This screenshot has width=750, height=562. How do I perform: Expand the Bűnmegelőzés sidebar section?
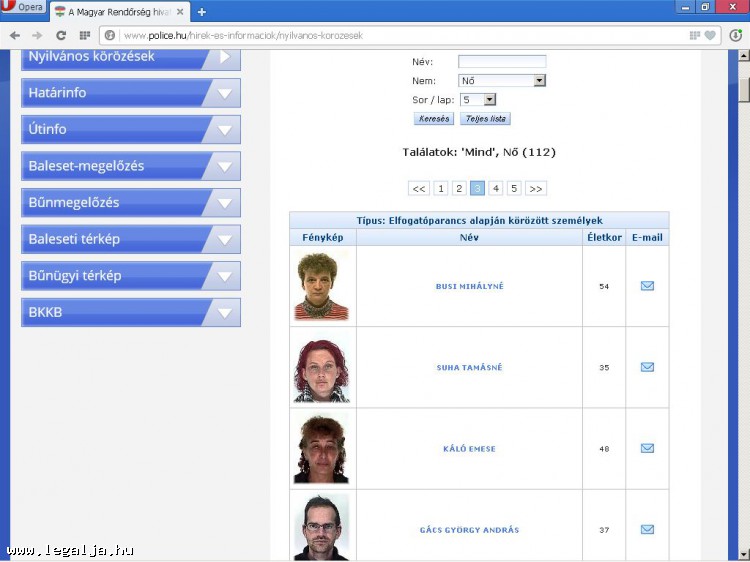pos(130,203)
